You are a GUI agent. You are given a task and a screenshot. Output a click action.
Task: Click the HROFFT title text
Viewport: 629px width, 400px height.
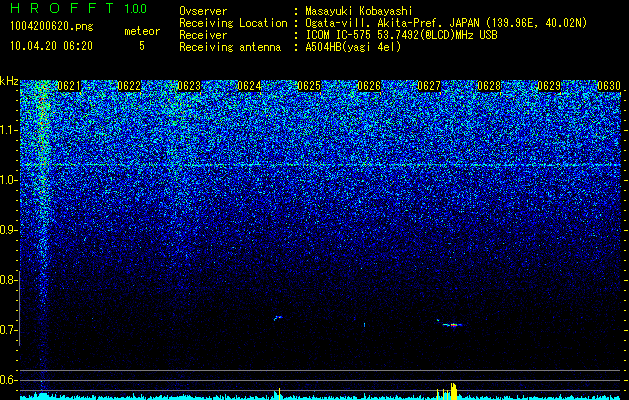62,8
